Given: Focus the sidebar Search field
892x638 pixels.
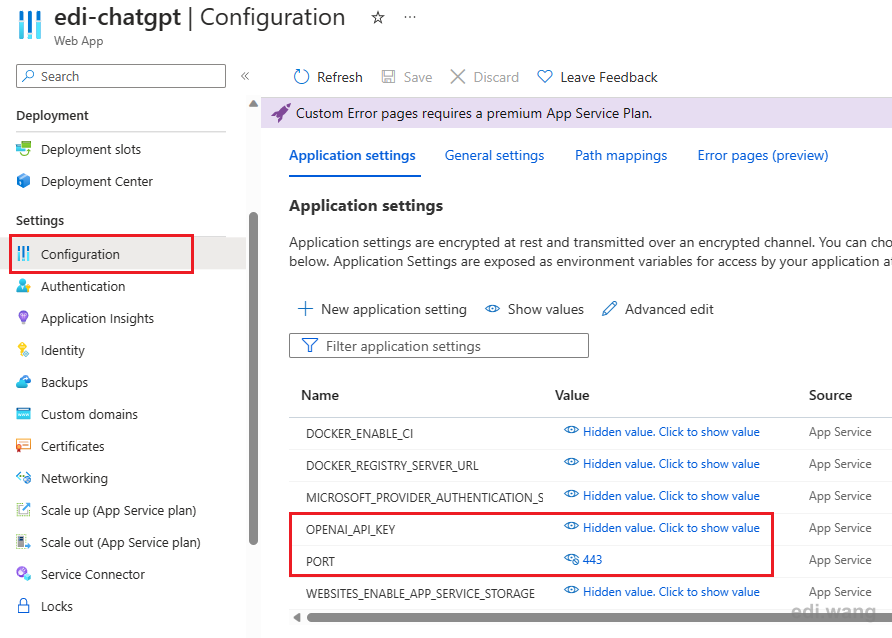Looking at the screenshot, I should [x=121, y=76].
